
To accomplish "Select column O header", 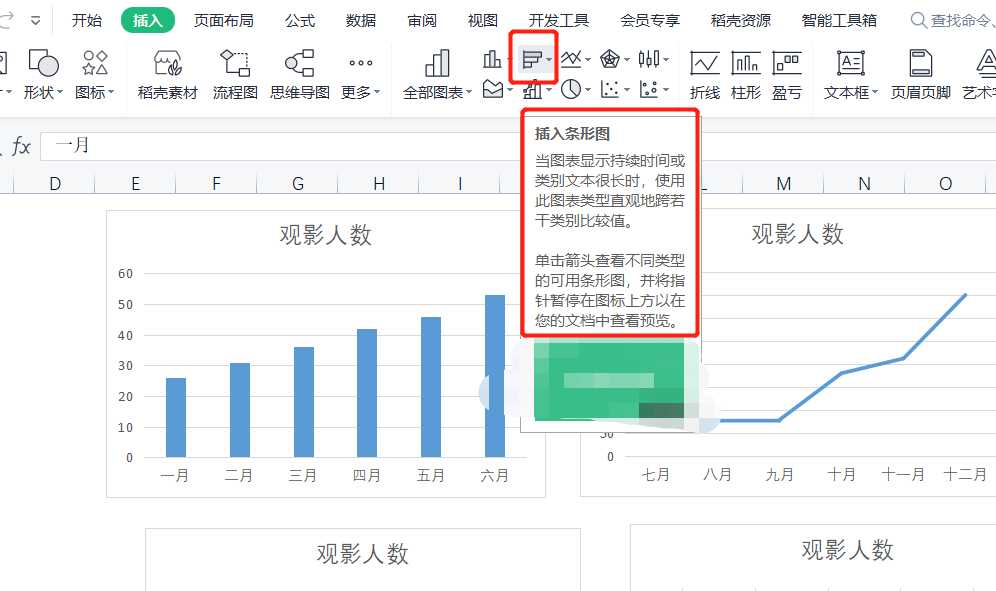I will pyautogui.click(x=945, y=184).
